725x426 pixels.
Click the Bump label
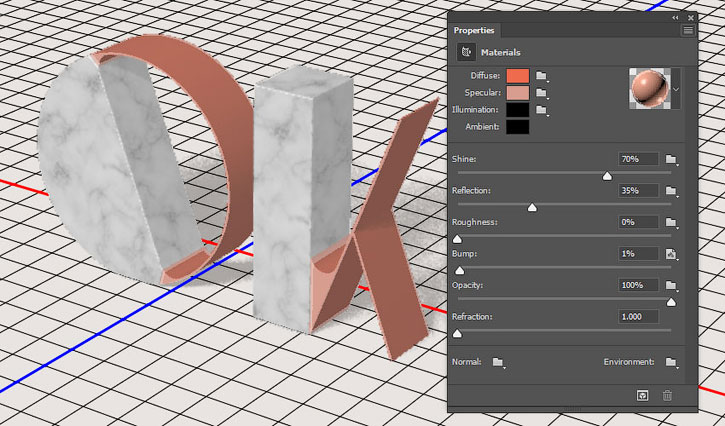click(x=465, y=254)
